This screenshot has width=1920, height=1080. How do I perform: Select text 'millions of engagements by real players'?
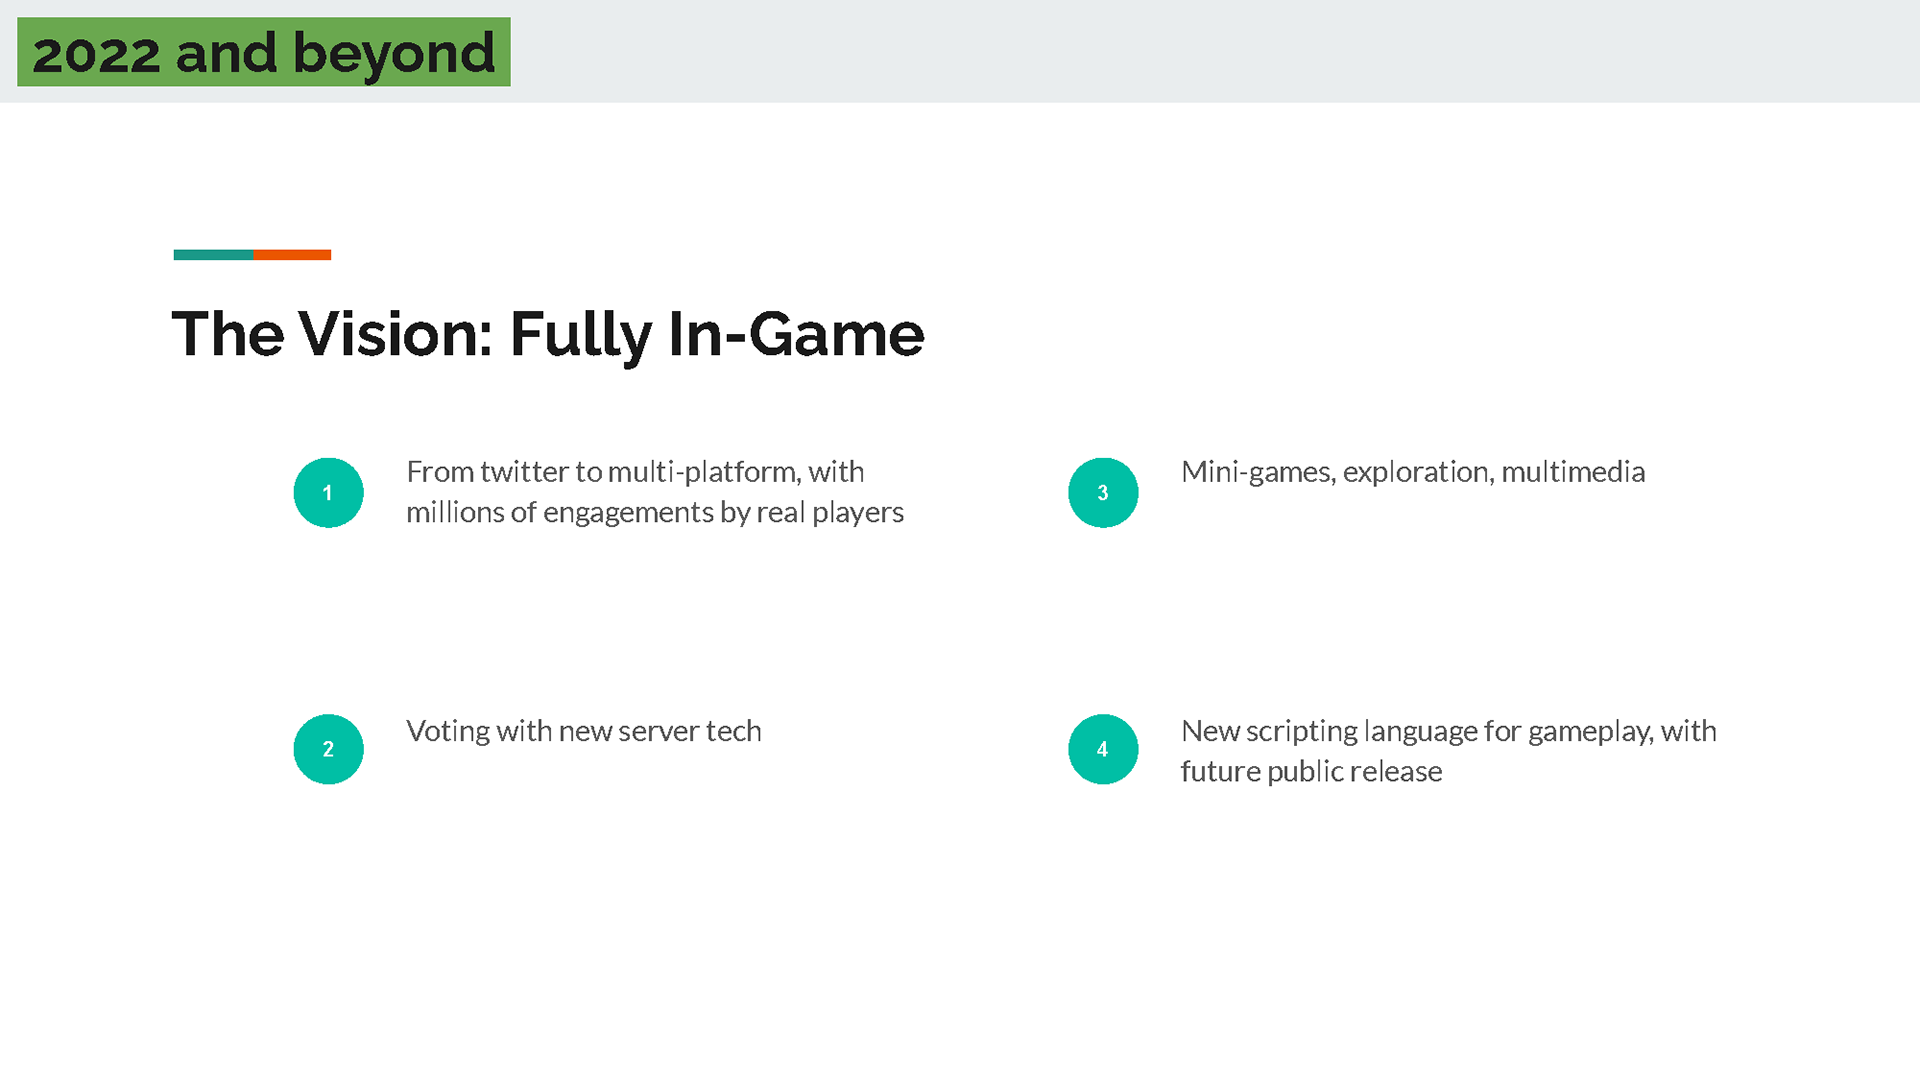pyautogui.click(x=655, y=513)
